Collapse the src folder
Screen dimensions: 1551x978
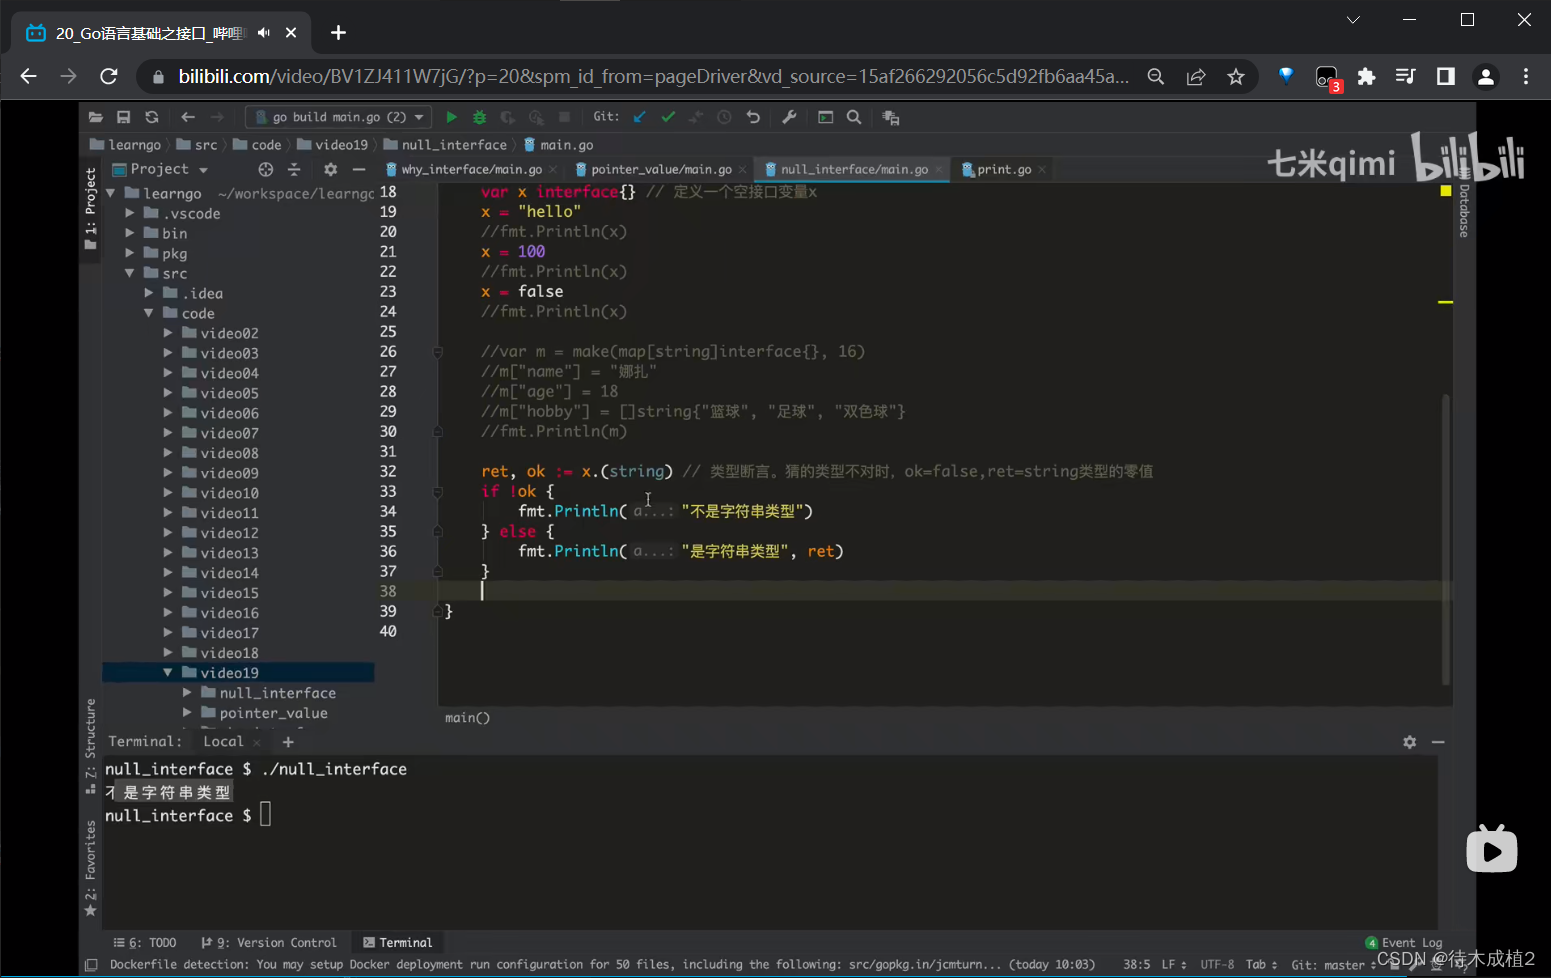coord(130,273)
